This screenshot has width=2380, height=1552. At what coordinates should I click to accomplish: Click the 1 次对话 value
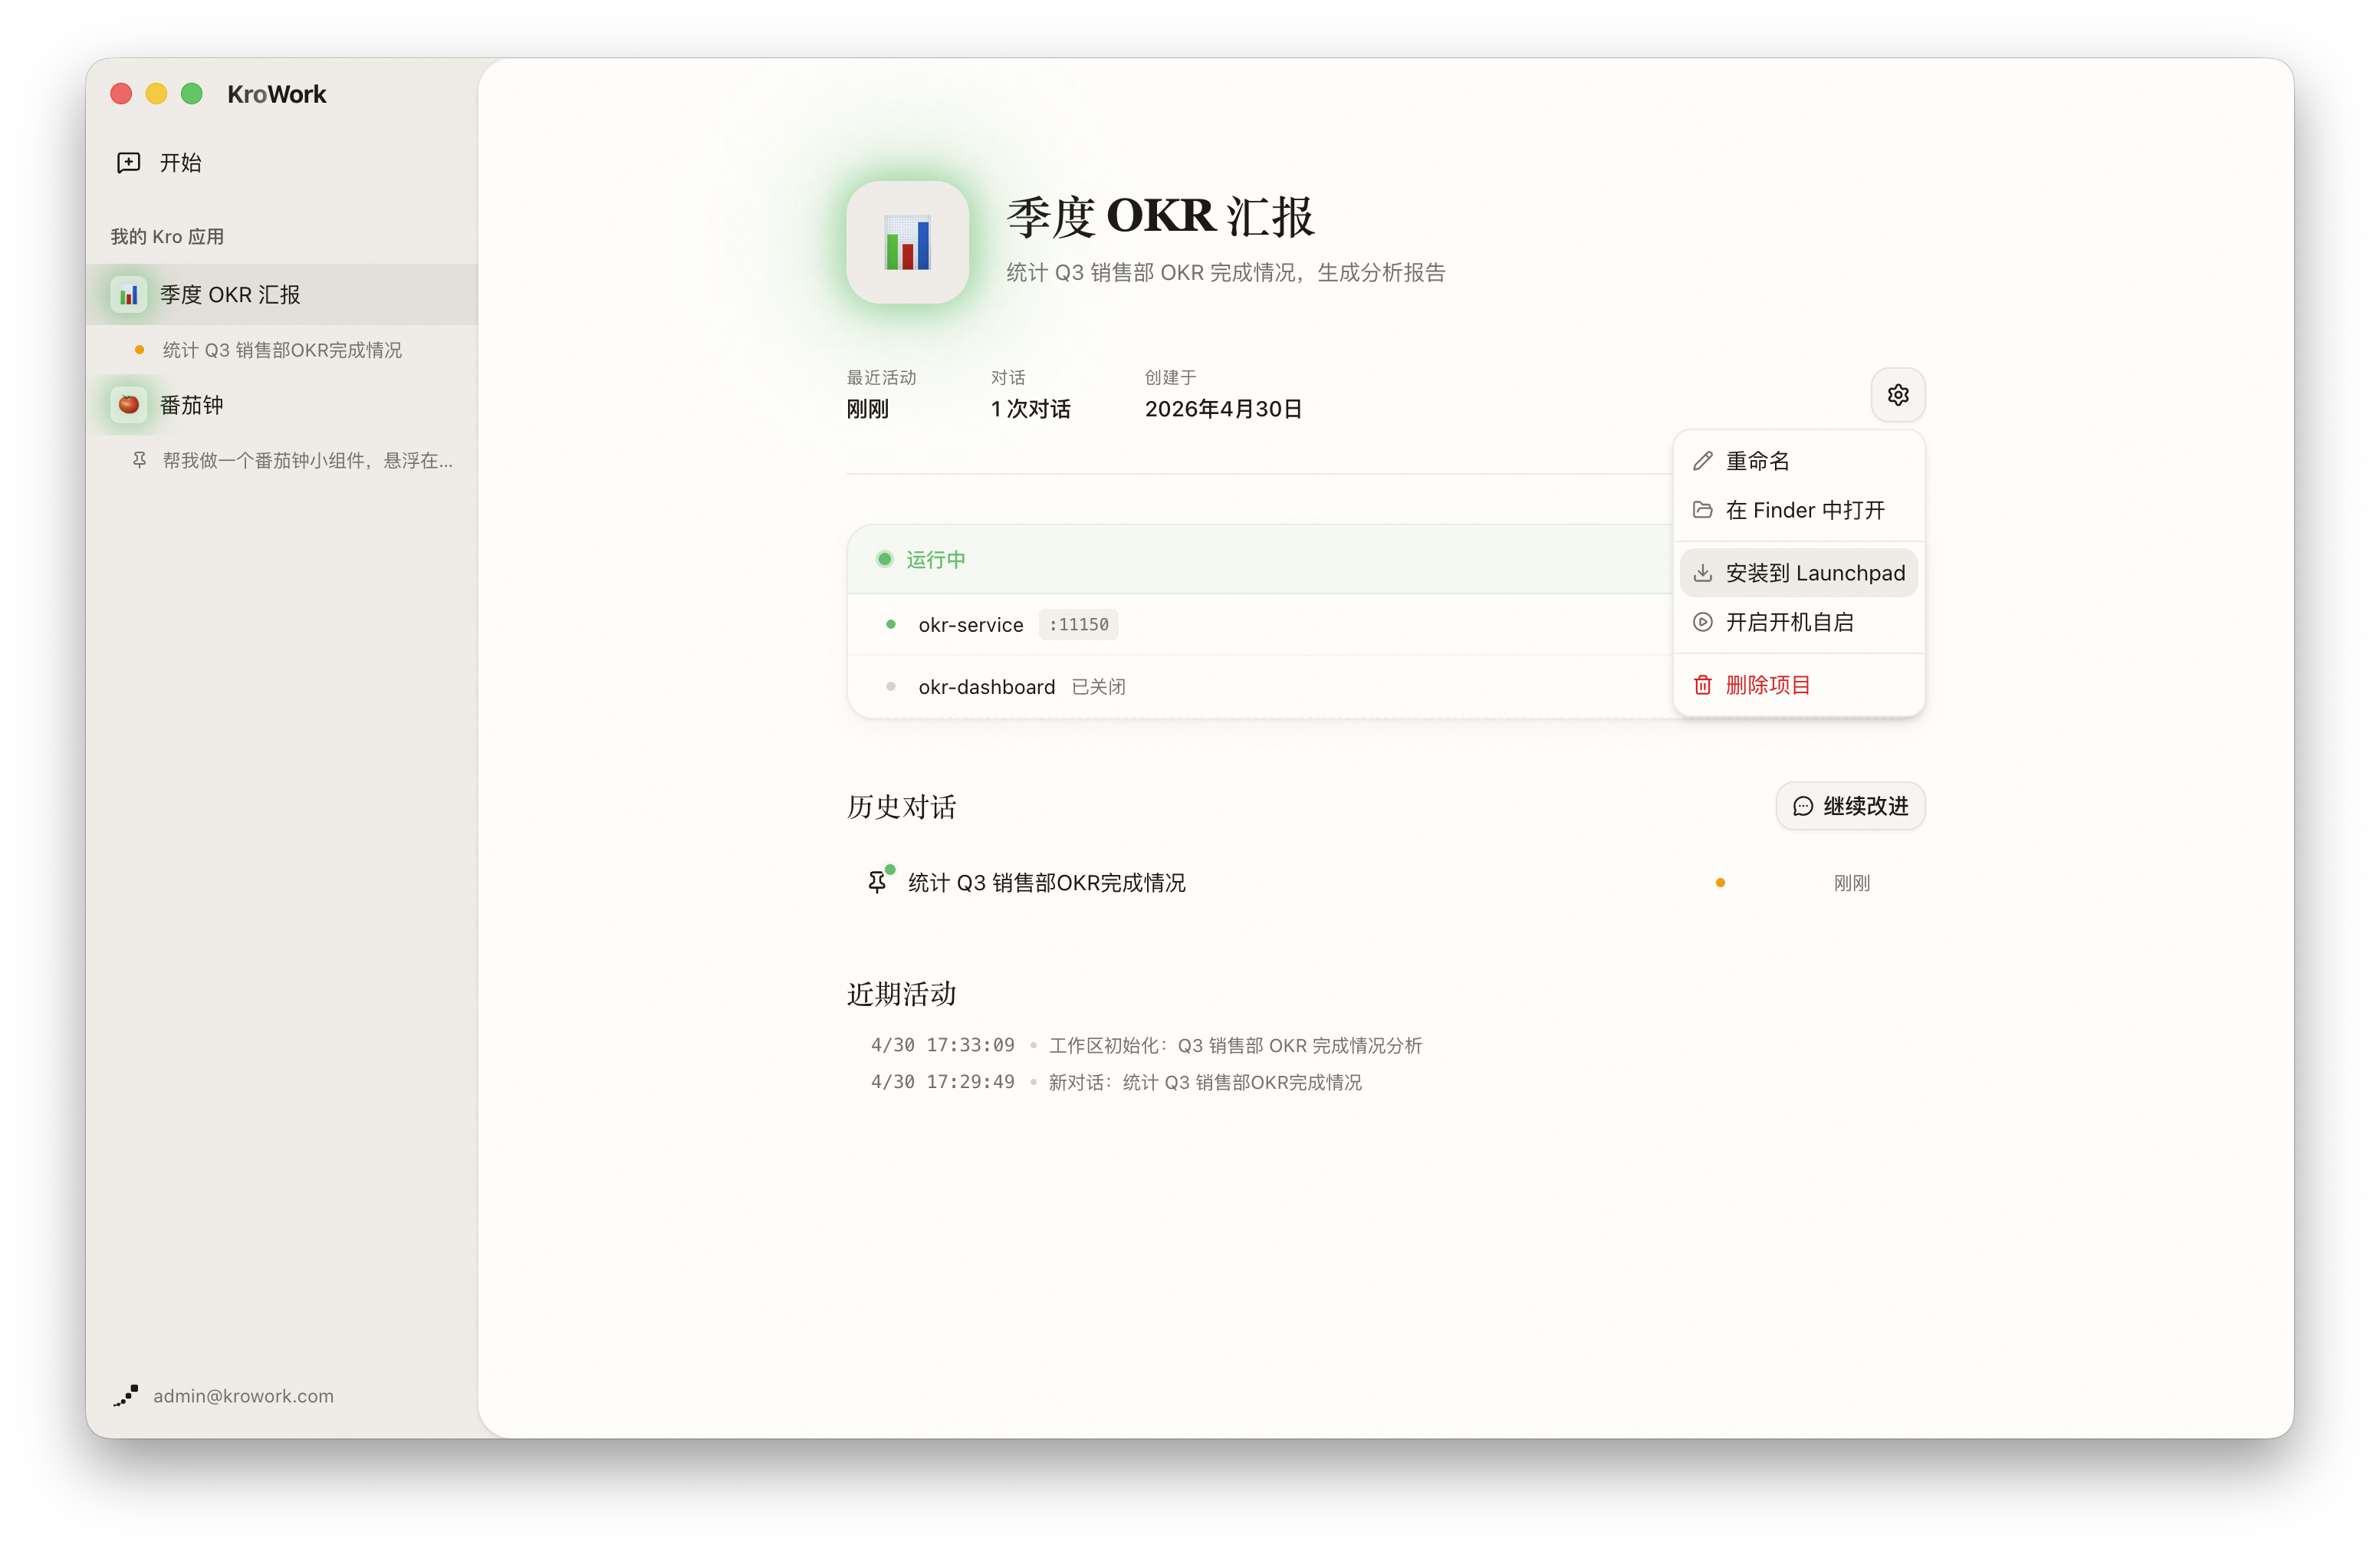pos(1030,408)
